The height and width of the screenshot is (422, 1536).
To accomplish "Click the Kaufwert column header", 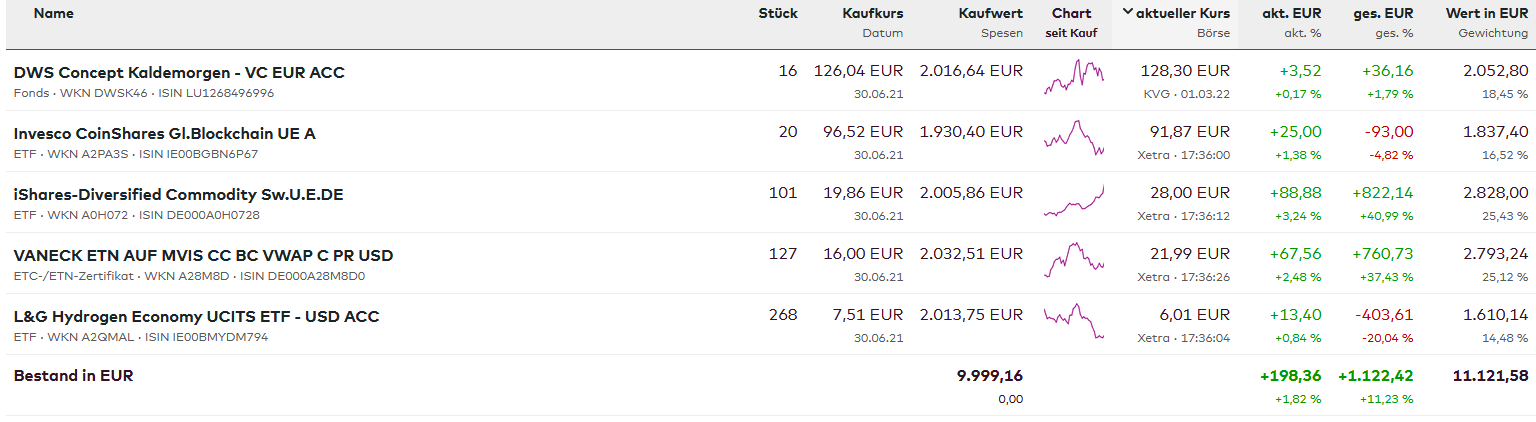I will (990, 14).
